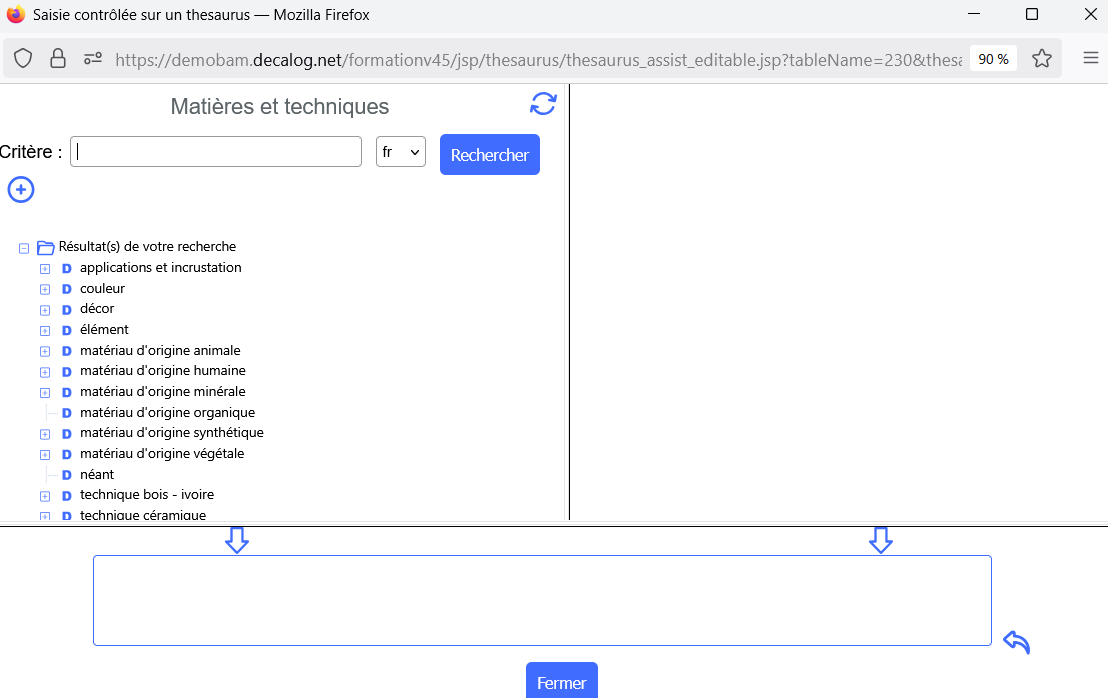Click the Rechercher button
This screenshot has width=1108, height=698.
click(490, 155)
